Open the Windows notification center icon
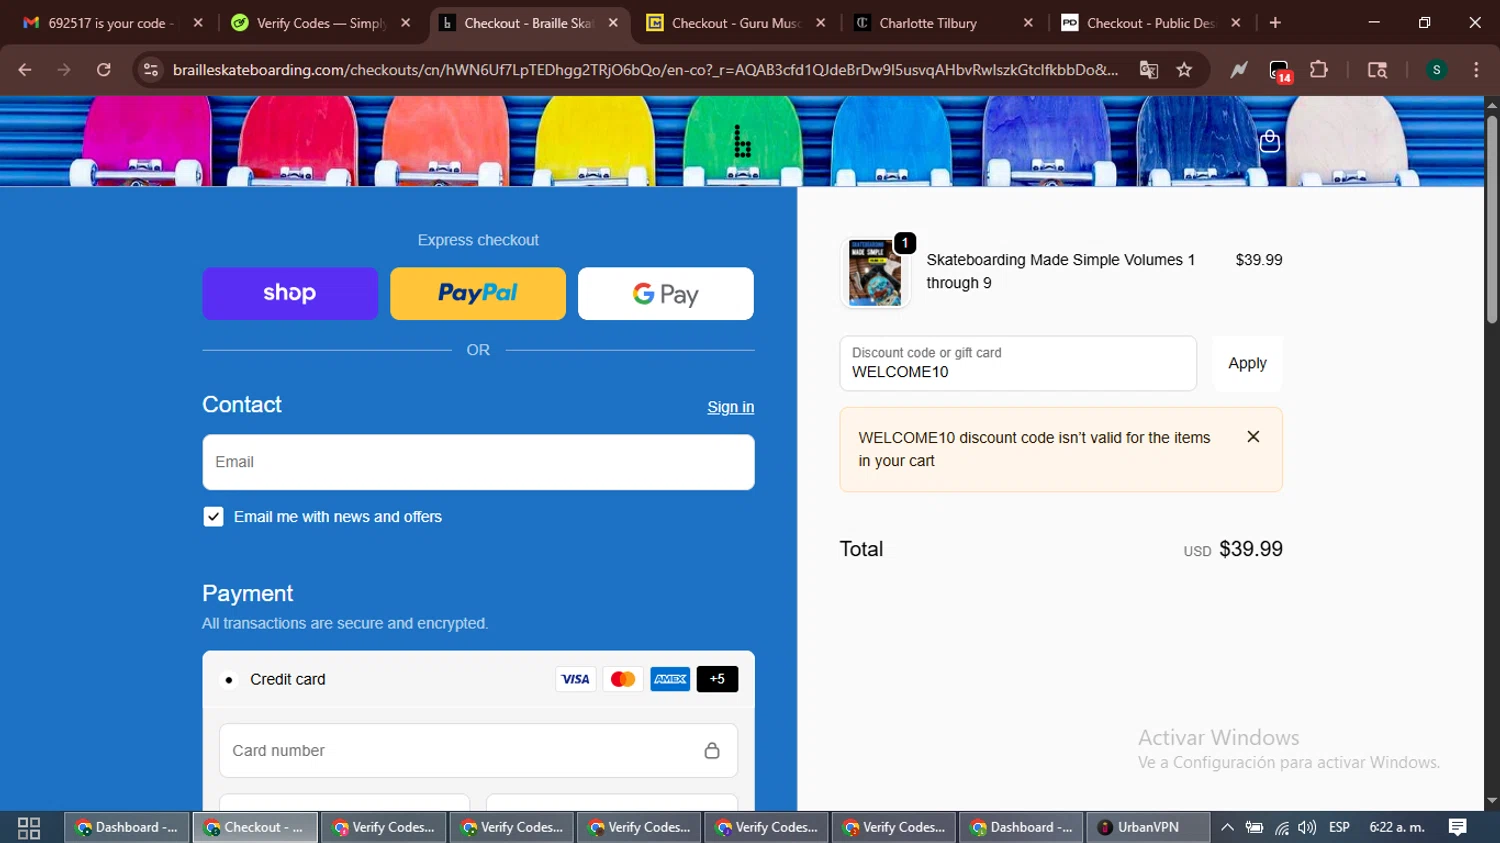 tap(1458, 827)
